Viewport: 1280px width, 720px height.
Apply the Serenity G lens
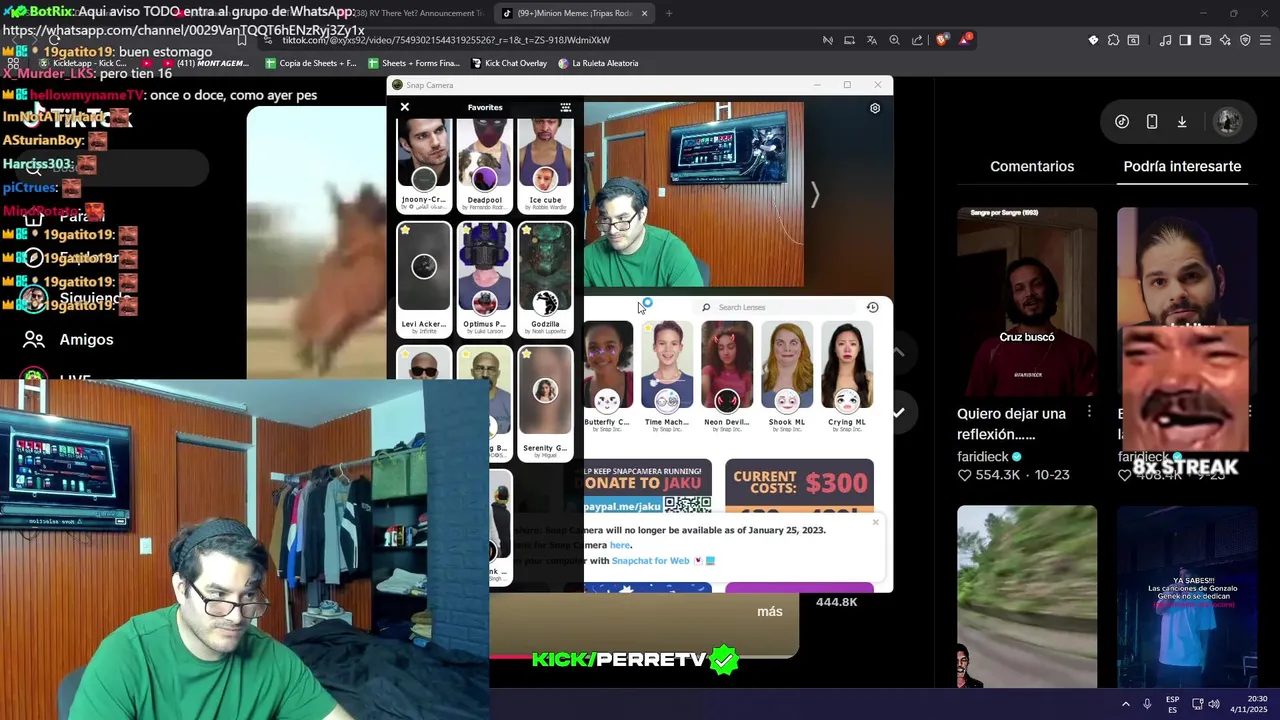pos(545,403)
